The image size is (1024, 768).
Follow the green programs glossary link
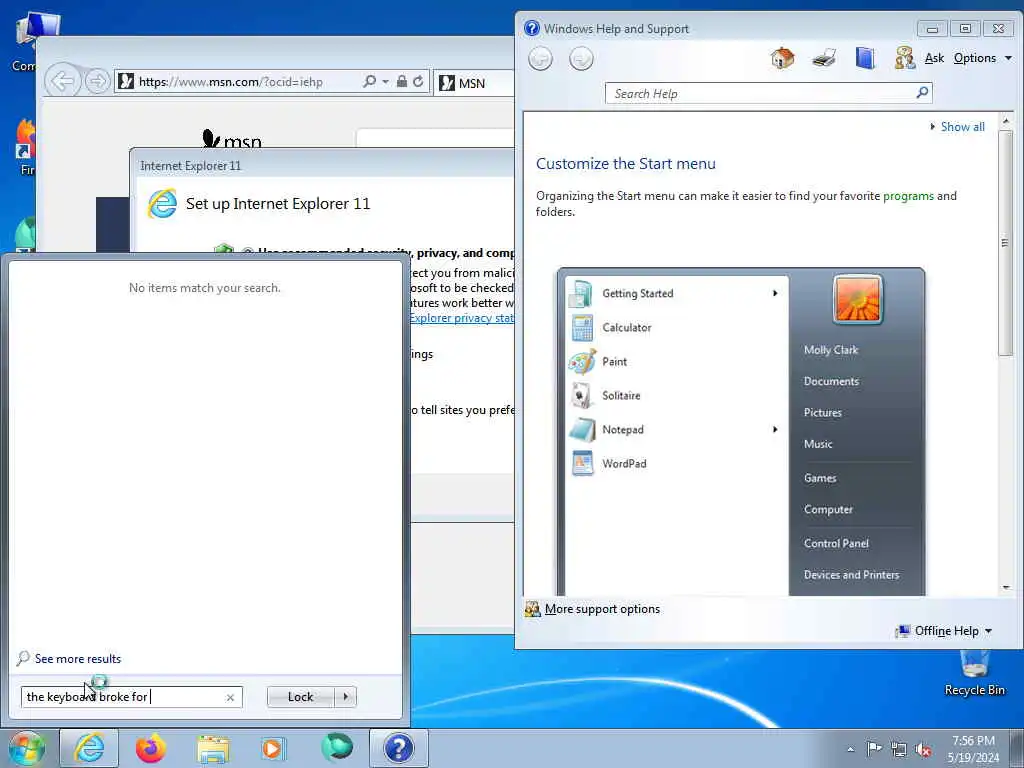tap(908, 196)
